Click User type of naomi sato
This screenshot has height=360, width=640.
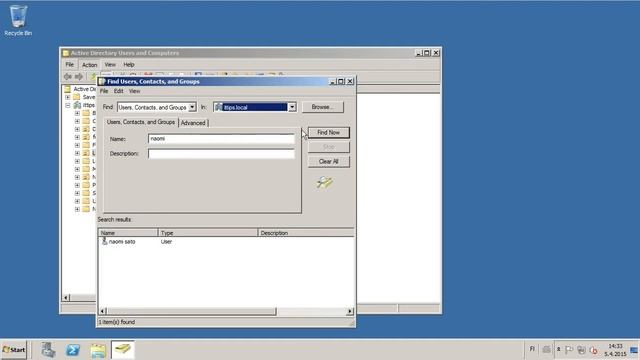pos(166,242)
